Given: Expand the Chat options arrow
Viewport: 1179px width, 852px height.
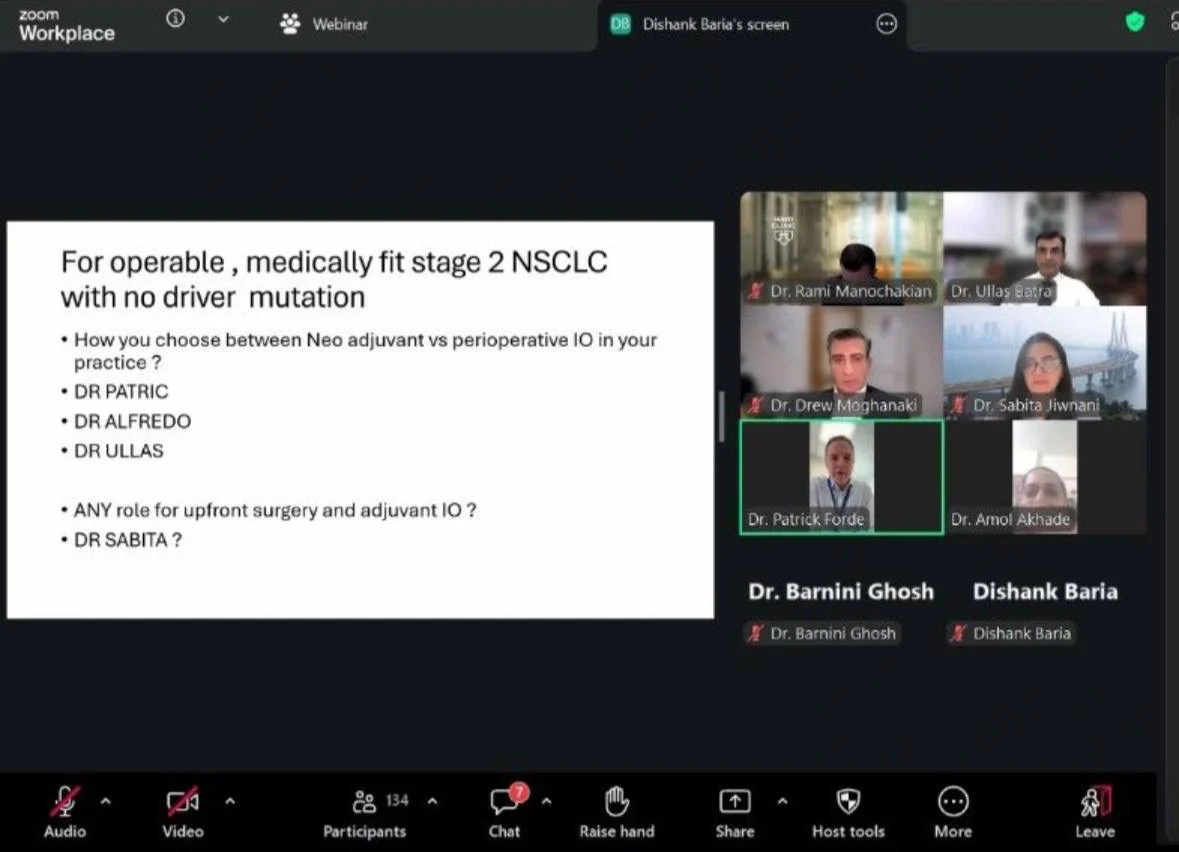Looking at the screenshot, I should pos(546,801).
